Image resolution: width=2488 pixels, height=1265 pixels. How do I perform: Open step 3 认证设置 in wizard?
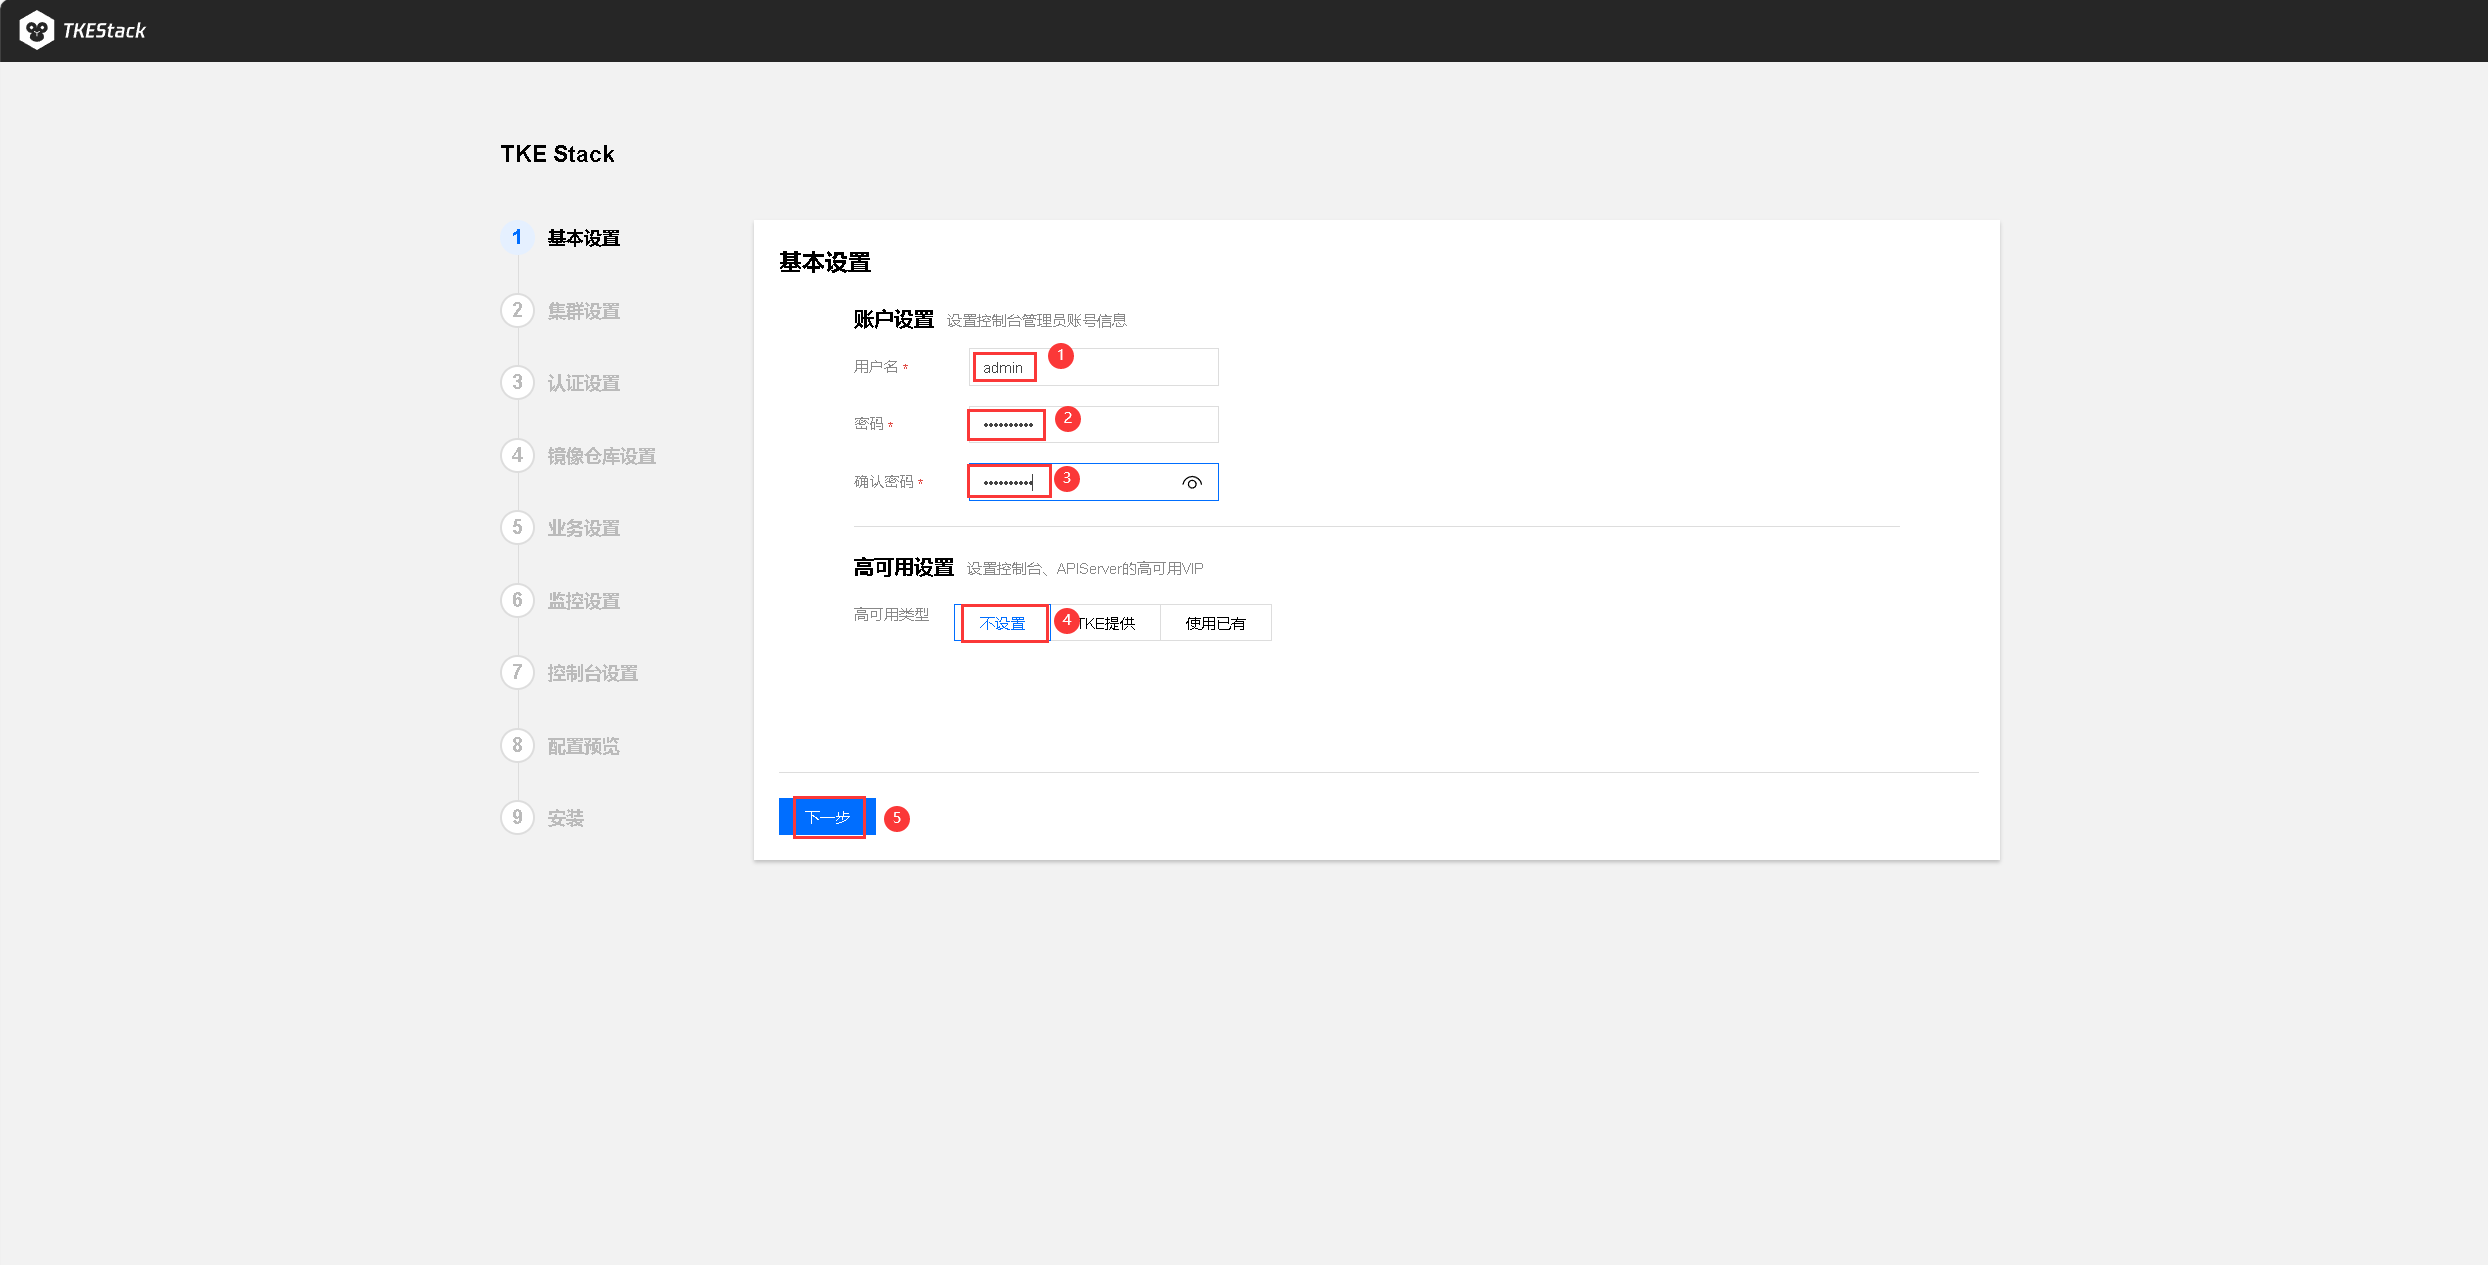tap(561, 383)
